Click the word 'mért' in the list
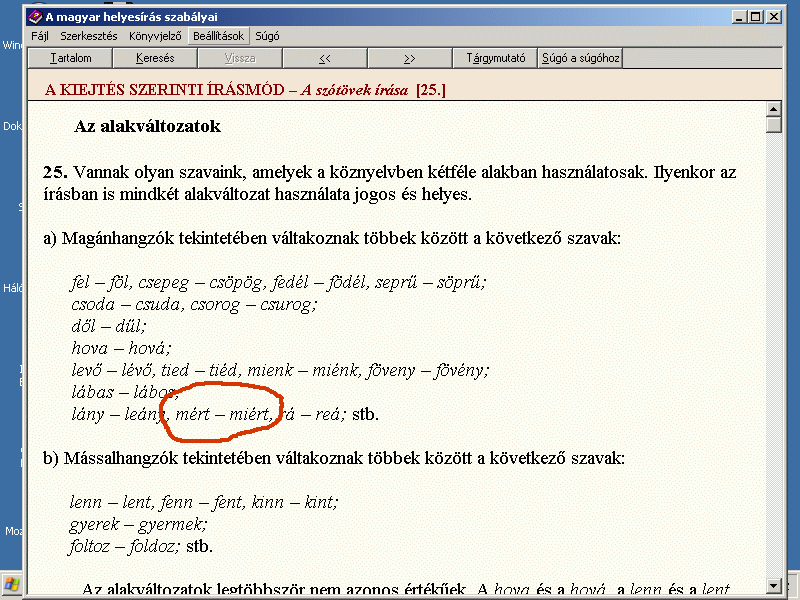This screenshot has width=800, height=600. (193, 414)
